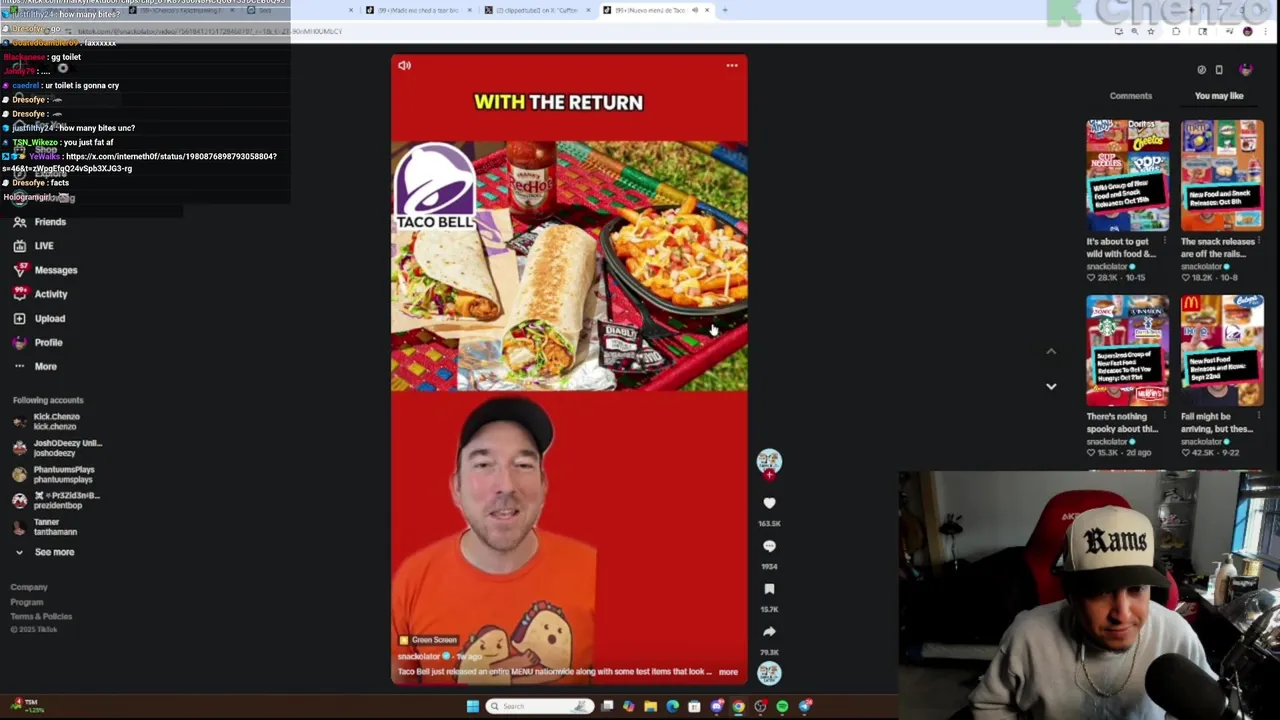Like the video with the heart icon
This screenshot has height=720, width=1280.
pos(769,503)
